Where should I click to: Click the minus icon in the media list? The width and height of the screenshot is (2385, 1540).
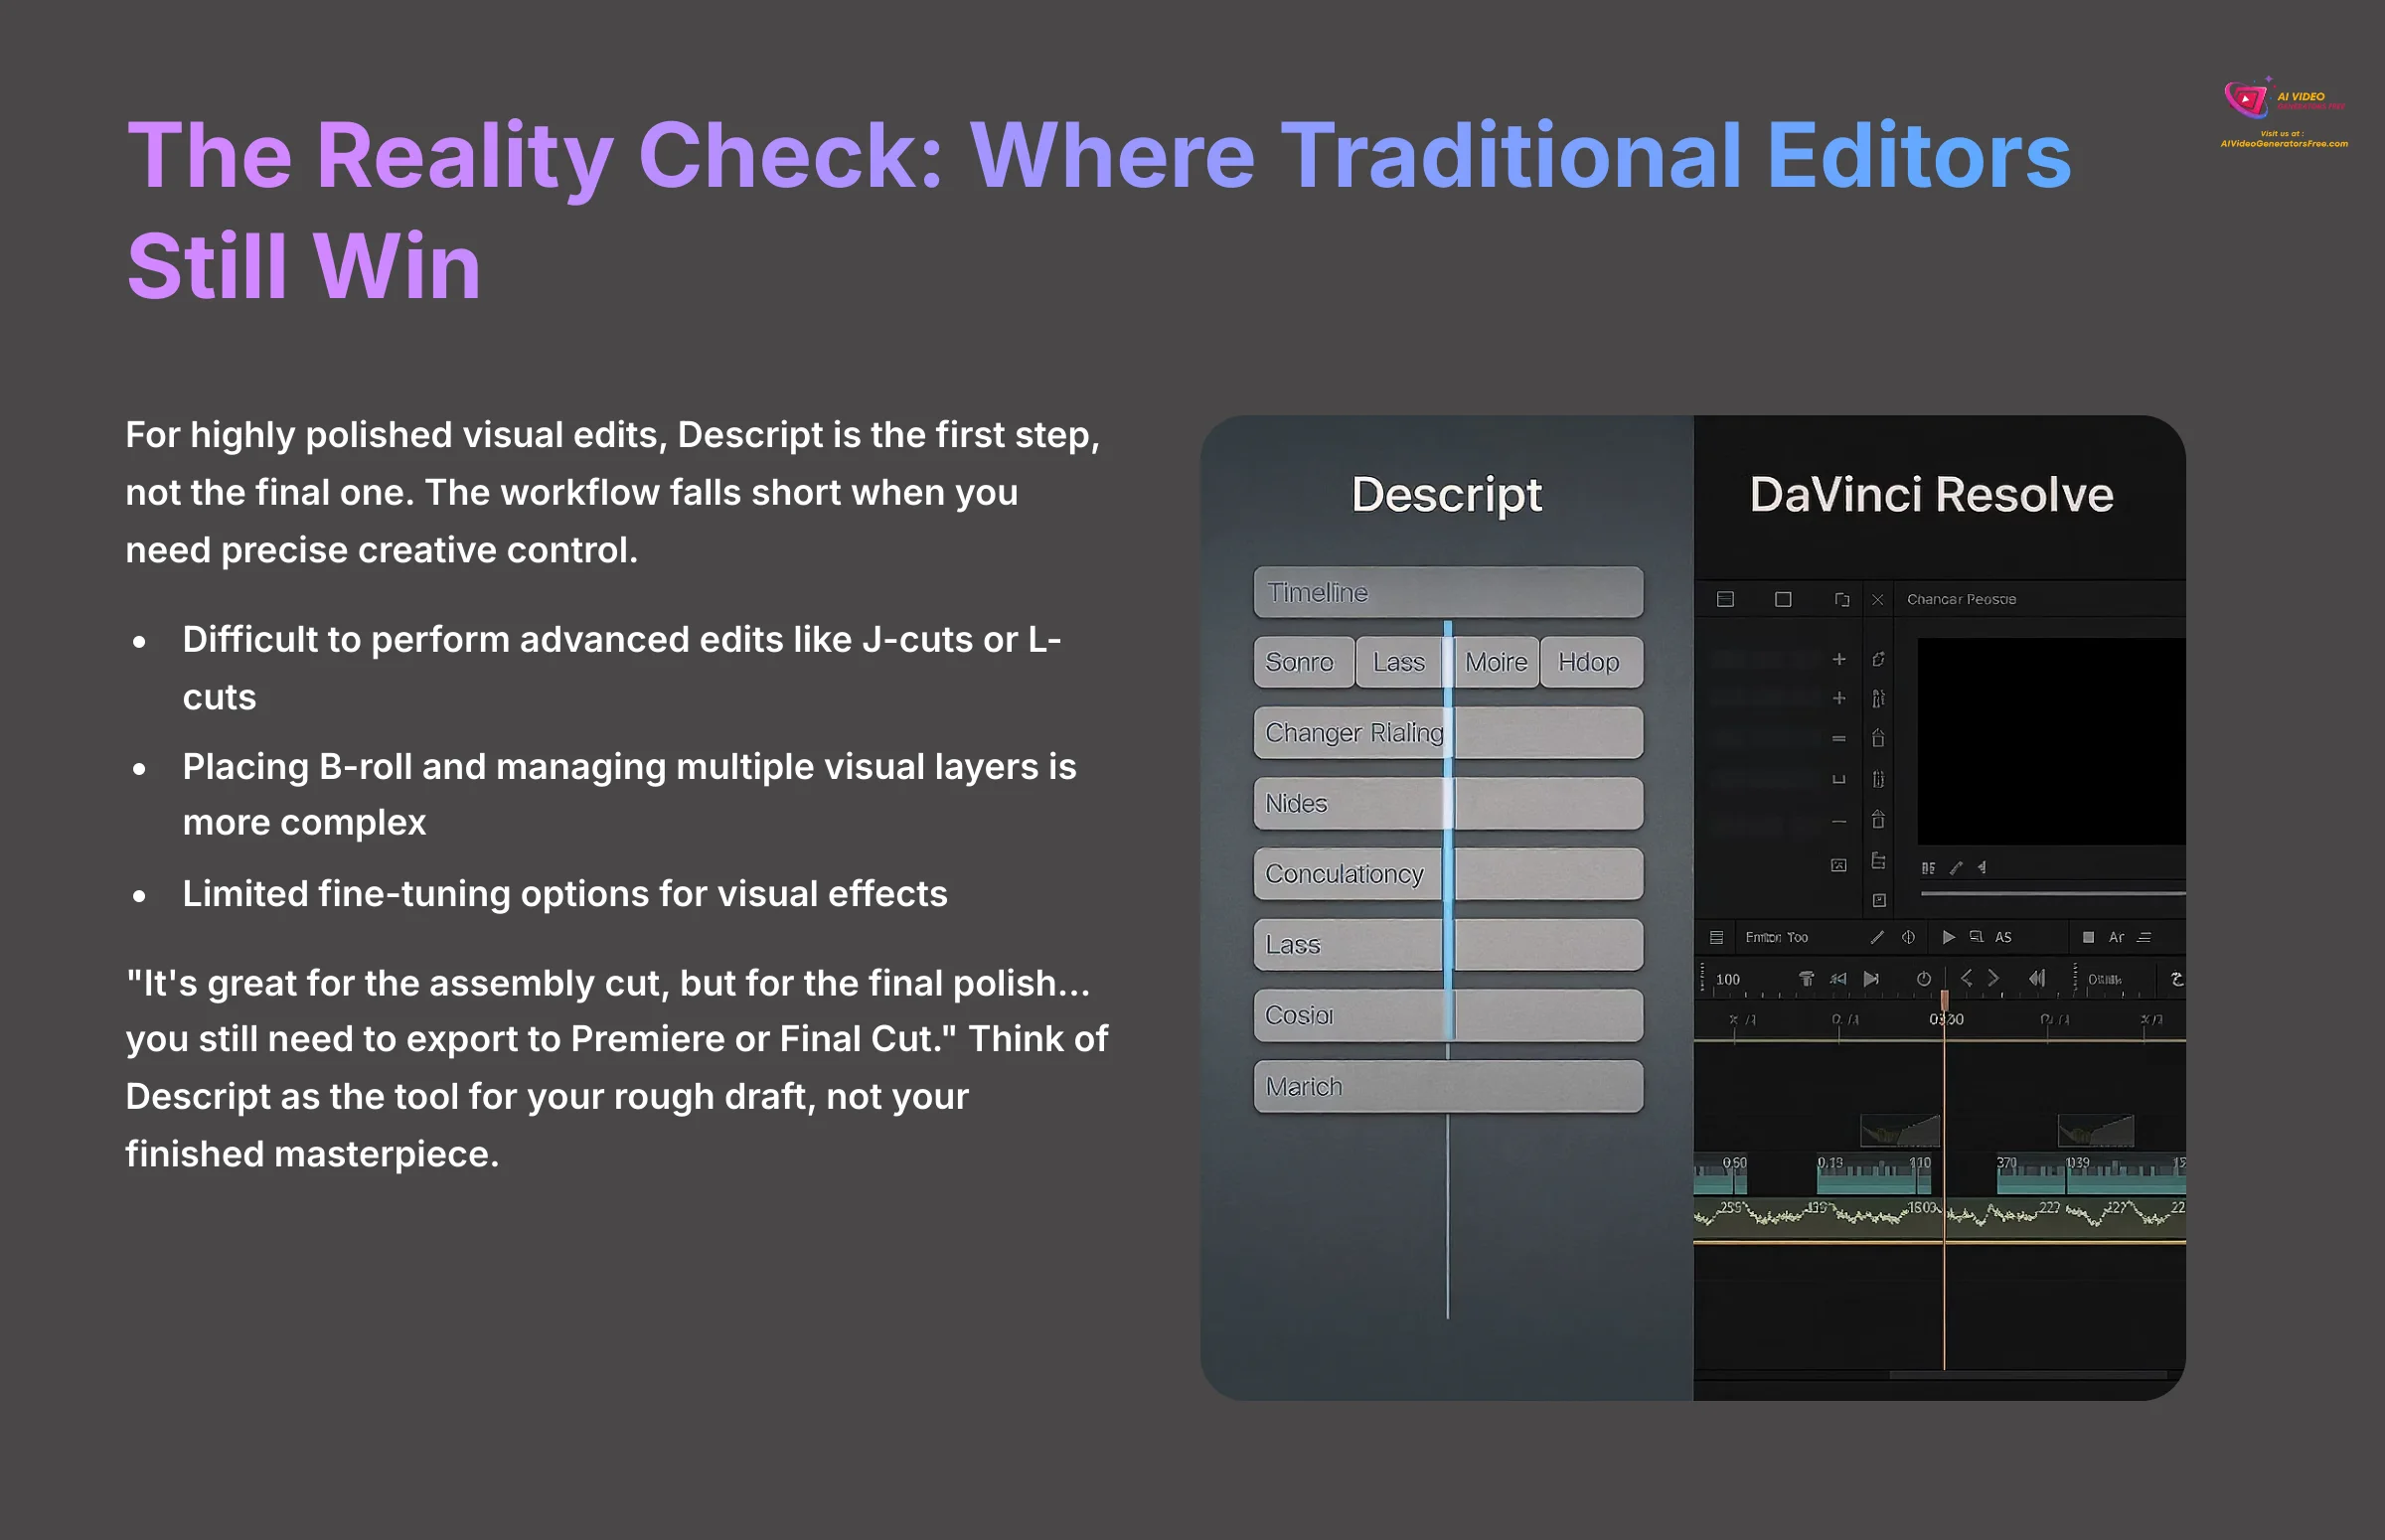coord(1838,821)
